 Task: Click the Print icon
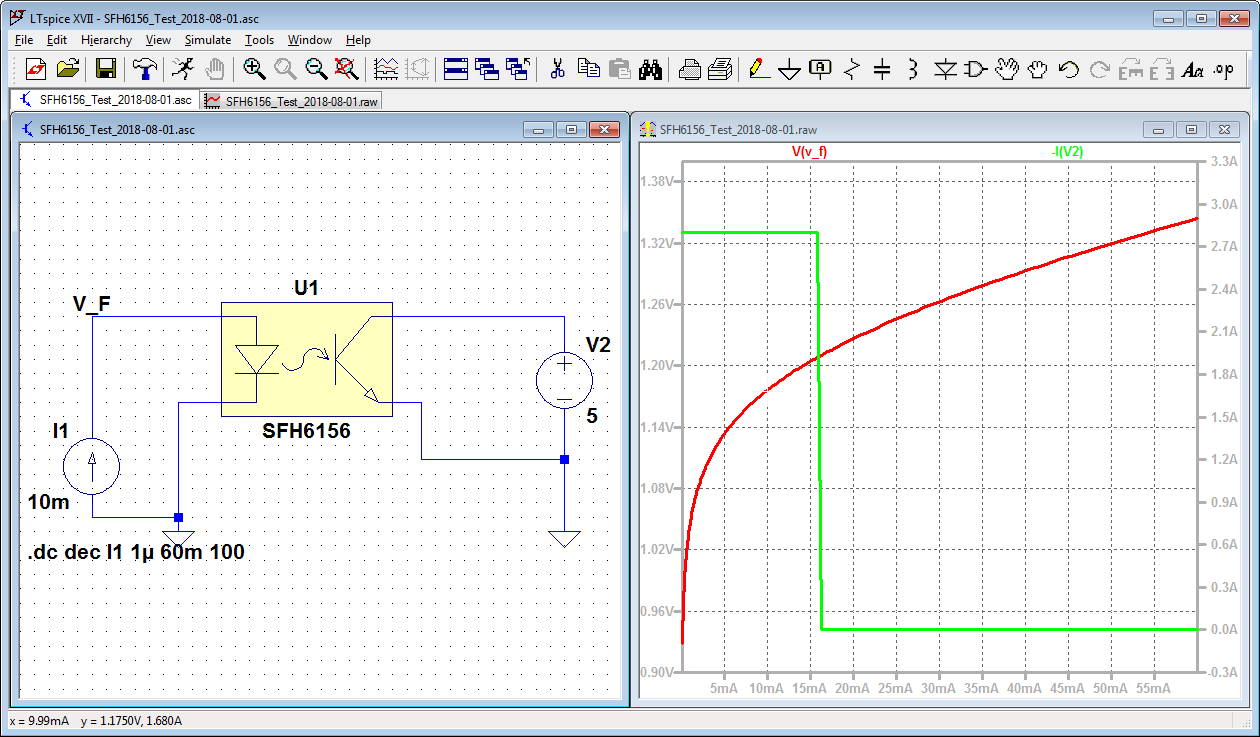(x=720, y=69)
